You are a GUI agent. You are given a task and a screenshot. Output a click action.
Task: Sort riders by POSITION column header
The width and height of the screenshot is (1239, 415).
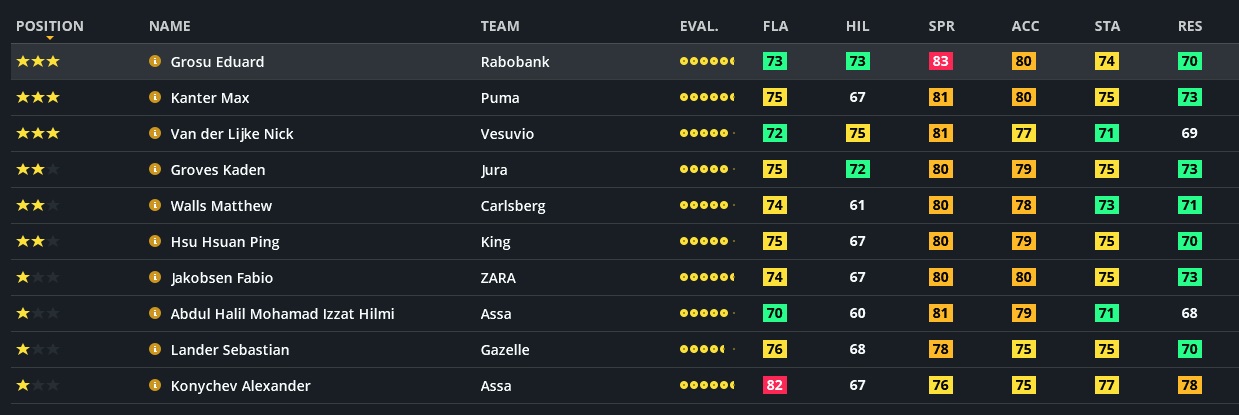[50, 26]
